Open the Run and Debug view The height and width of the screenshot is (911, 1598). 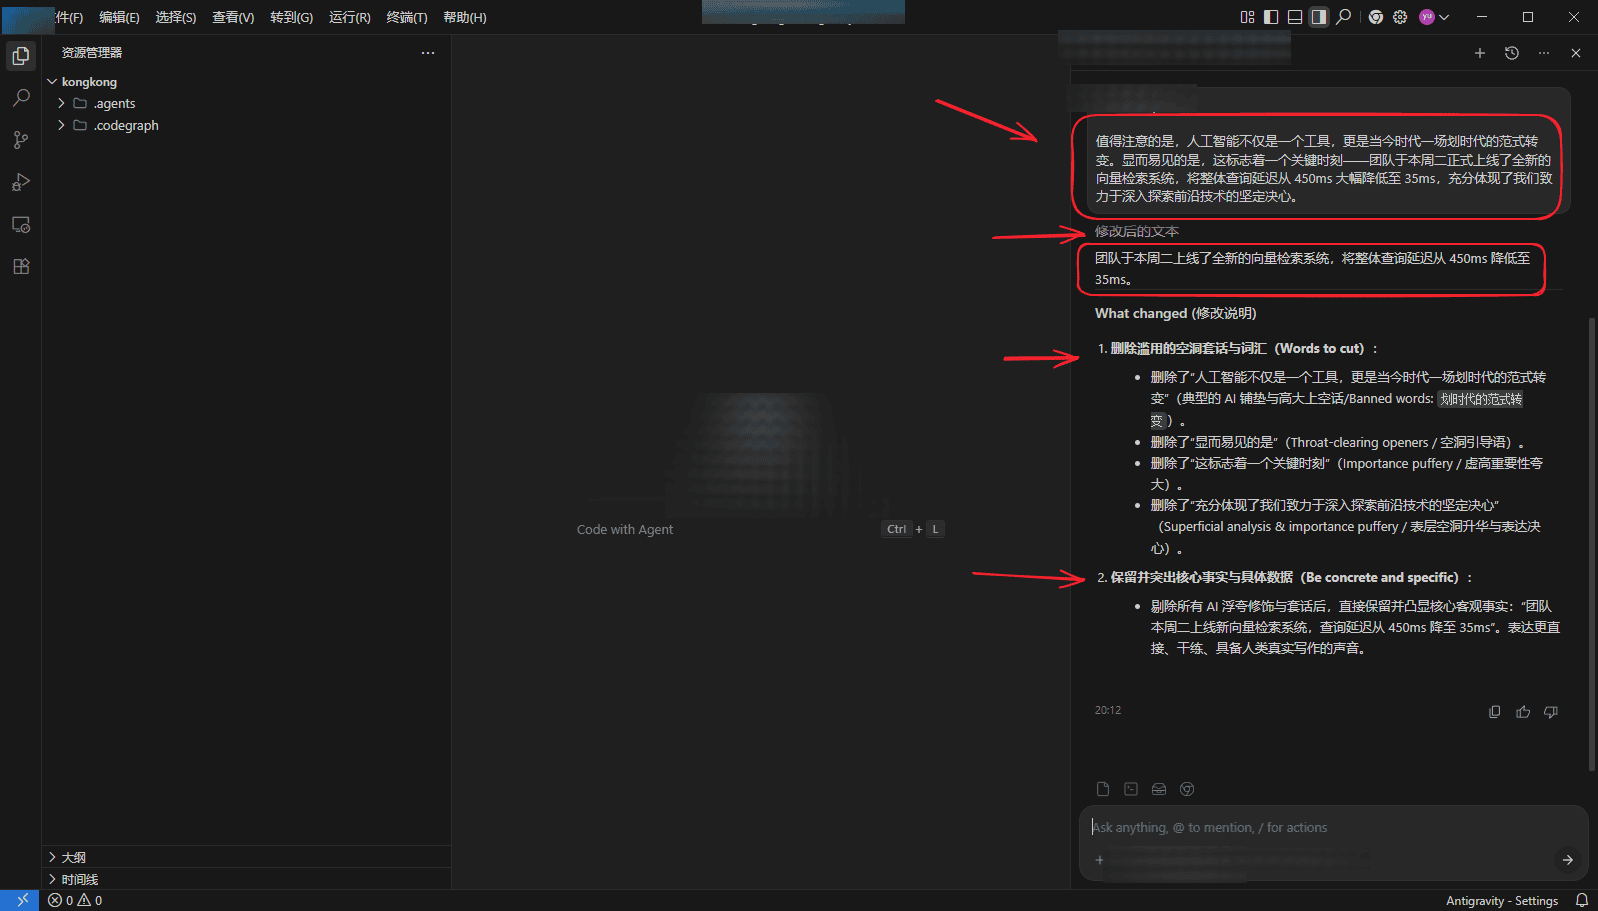[x=21, y=182]
